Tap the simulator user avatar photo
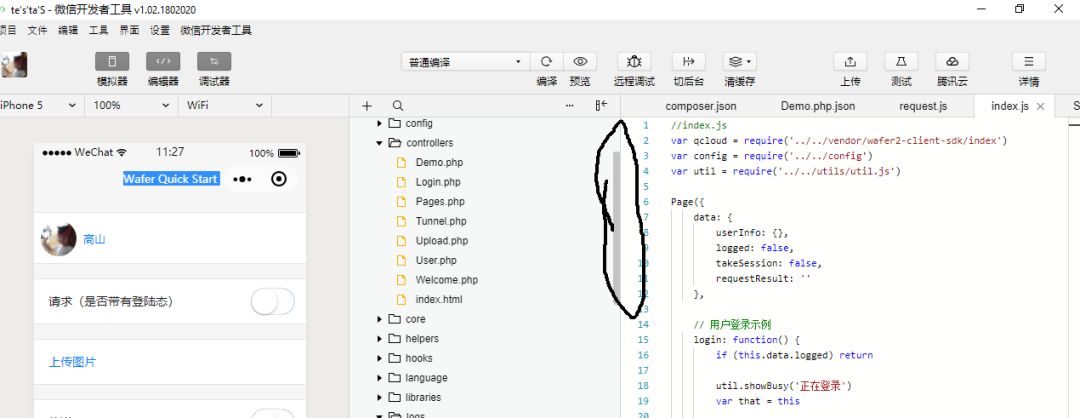 coord(59,239)
